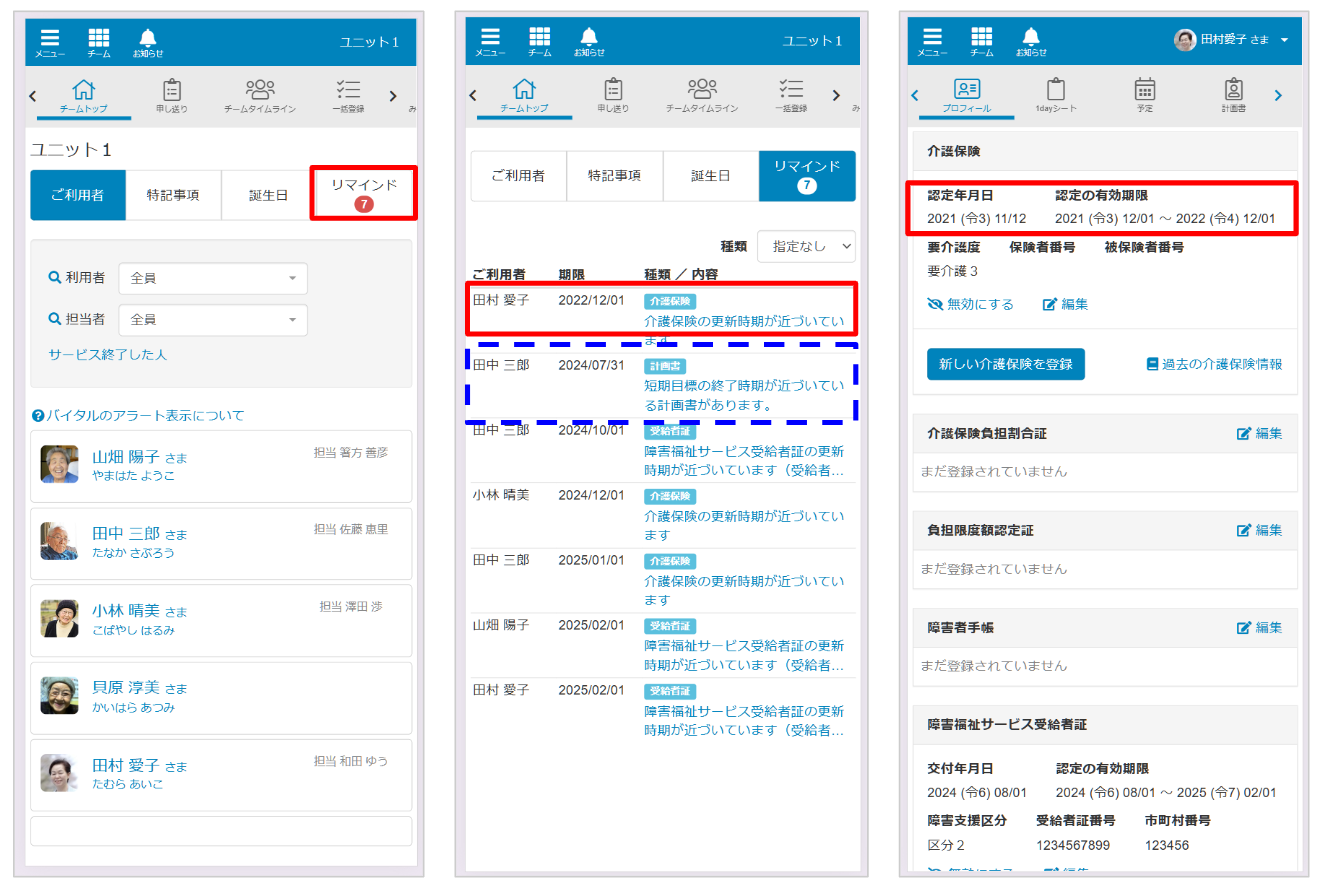The width and height of the screenshot is (1318, 882).
Task: Open the 田村愛子 さま user dropdown
Action: 1231,40
